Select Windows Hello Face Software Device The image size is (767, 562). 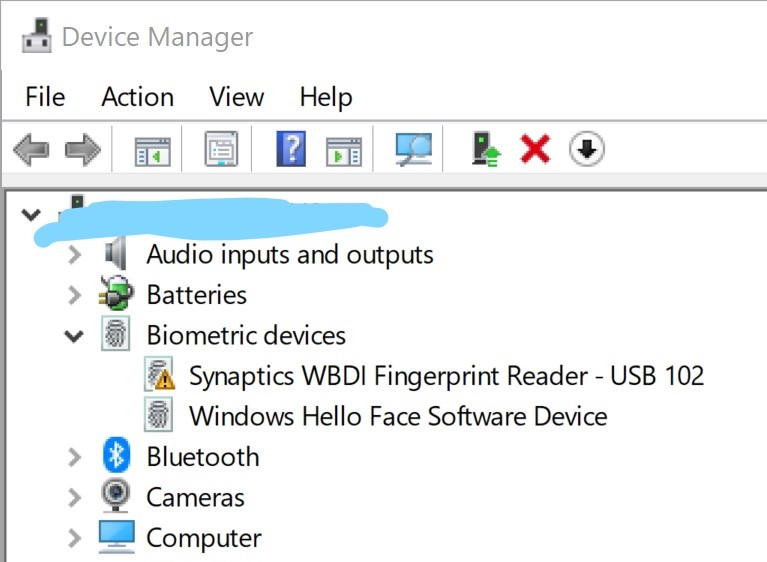[x=397, y=416]
